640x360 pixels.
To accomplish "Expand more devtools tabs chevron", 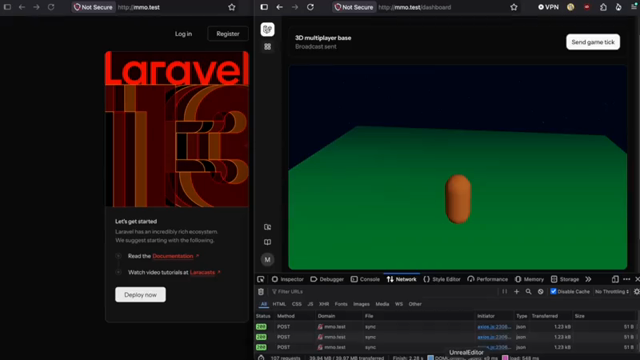I will click(x=588, y=279).
